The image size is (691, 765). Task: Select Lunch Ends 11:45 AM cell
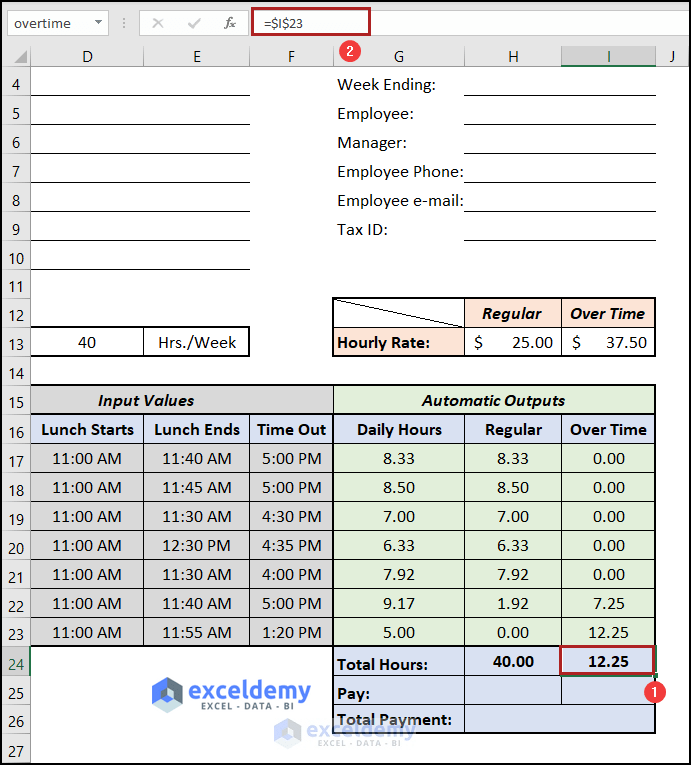[x=197, y=487]
